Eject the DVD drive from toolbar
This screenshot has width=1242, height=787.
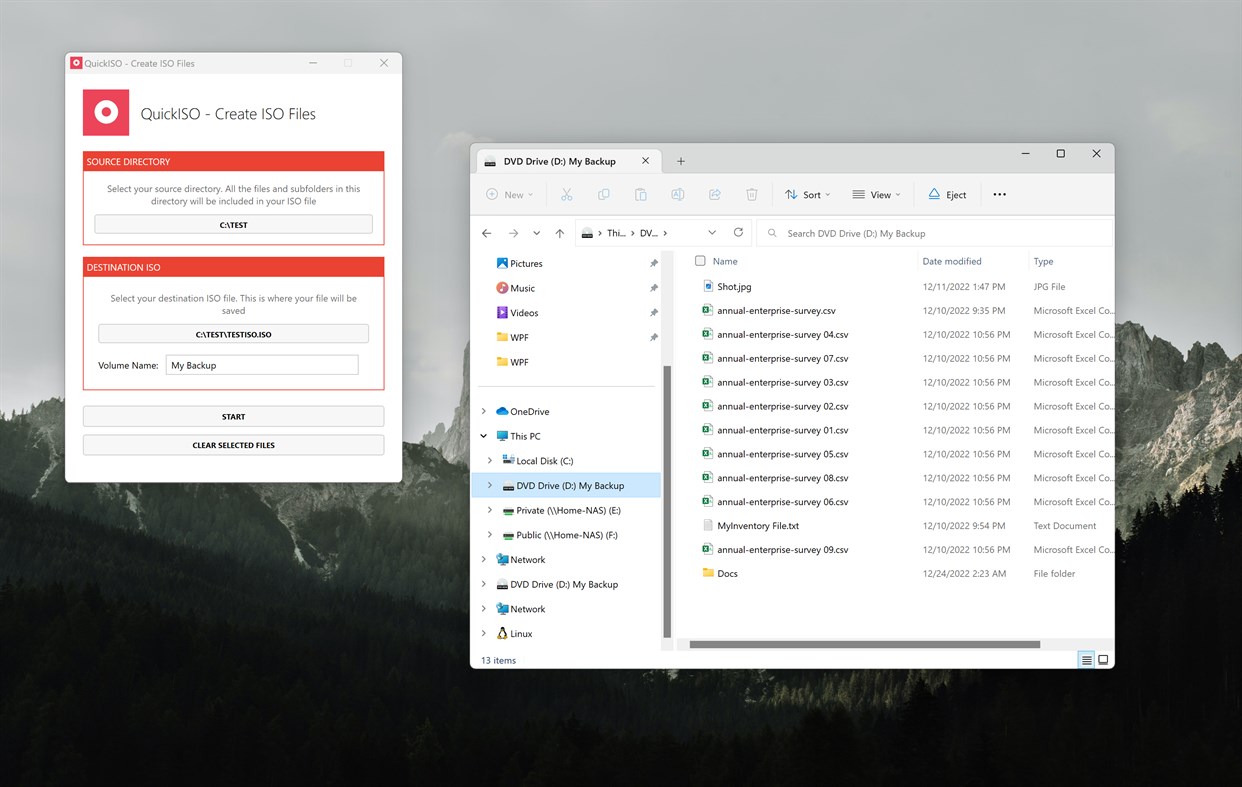(x=947, y=195)
